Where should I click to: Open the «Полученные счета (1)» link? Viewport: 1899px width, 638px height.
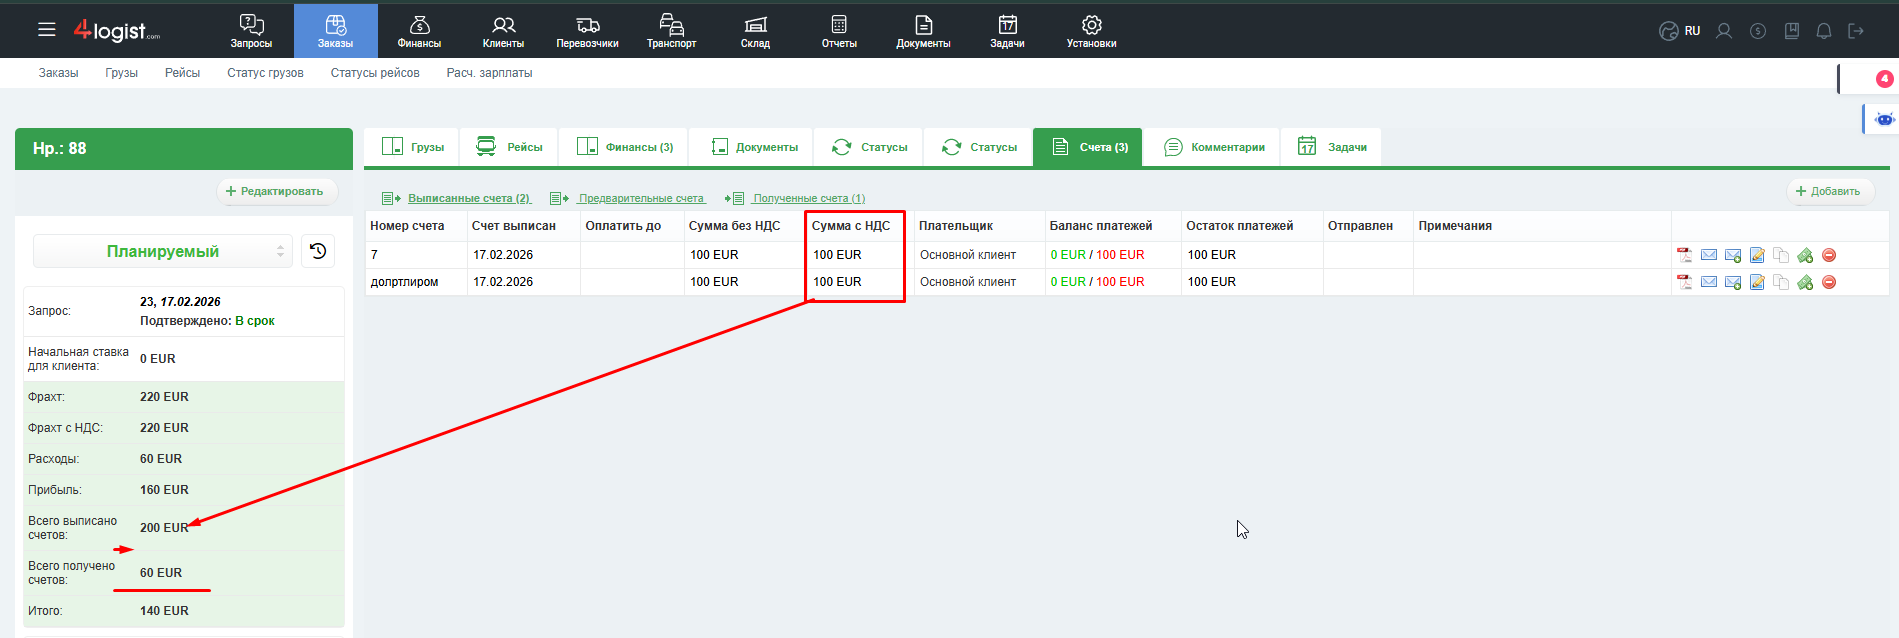(808, 198)
